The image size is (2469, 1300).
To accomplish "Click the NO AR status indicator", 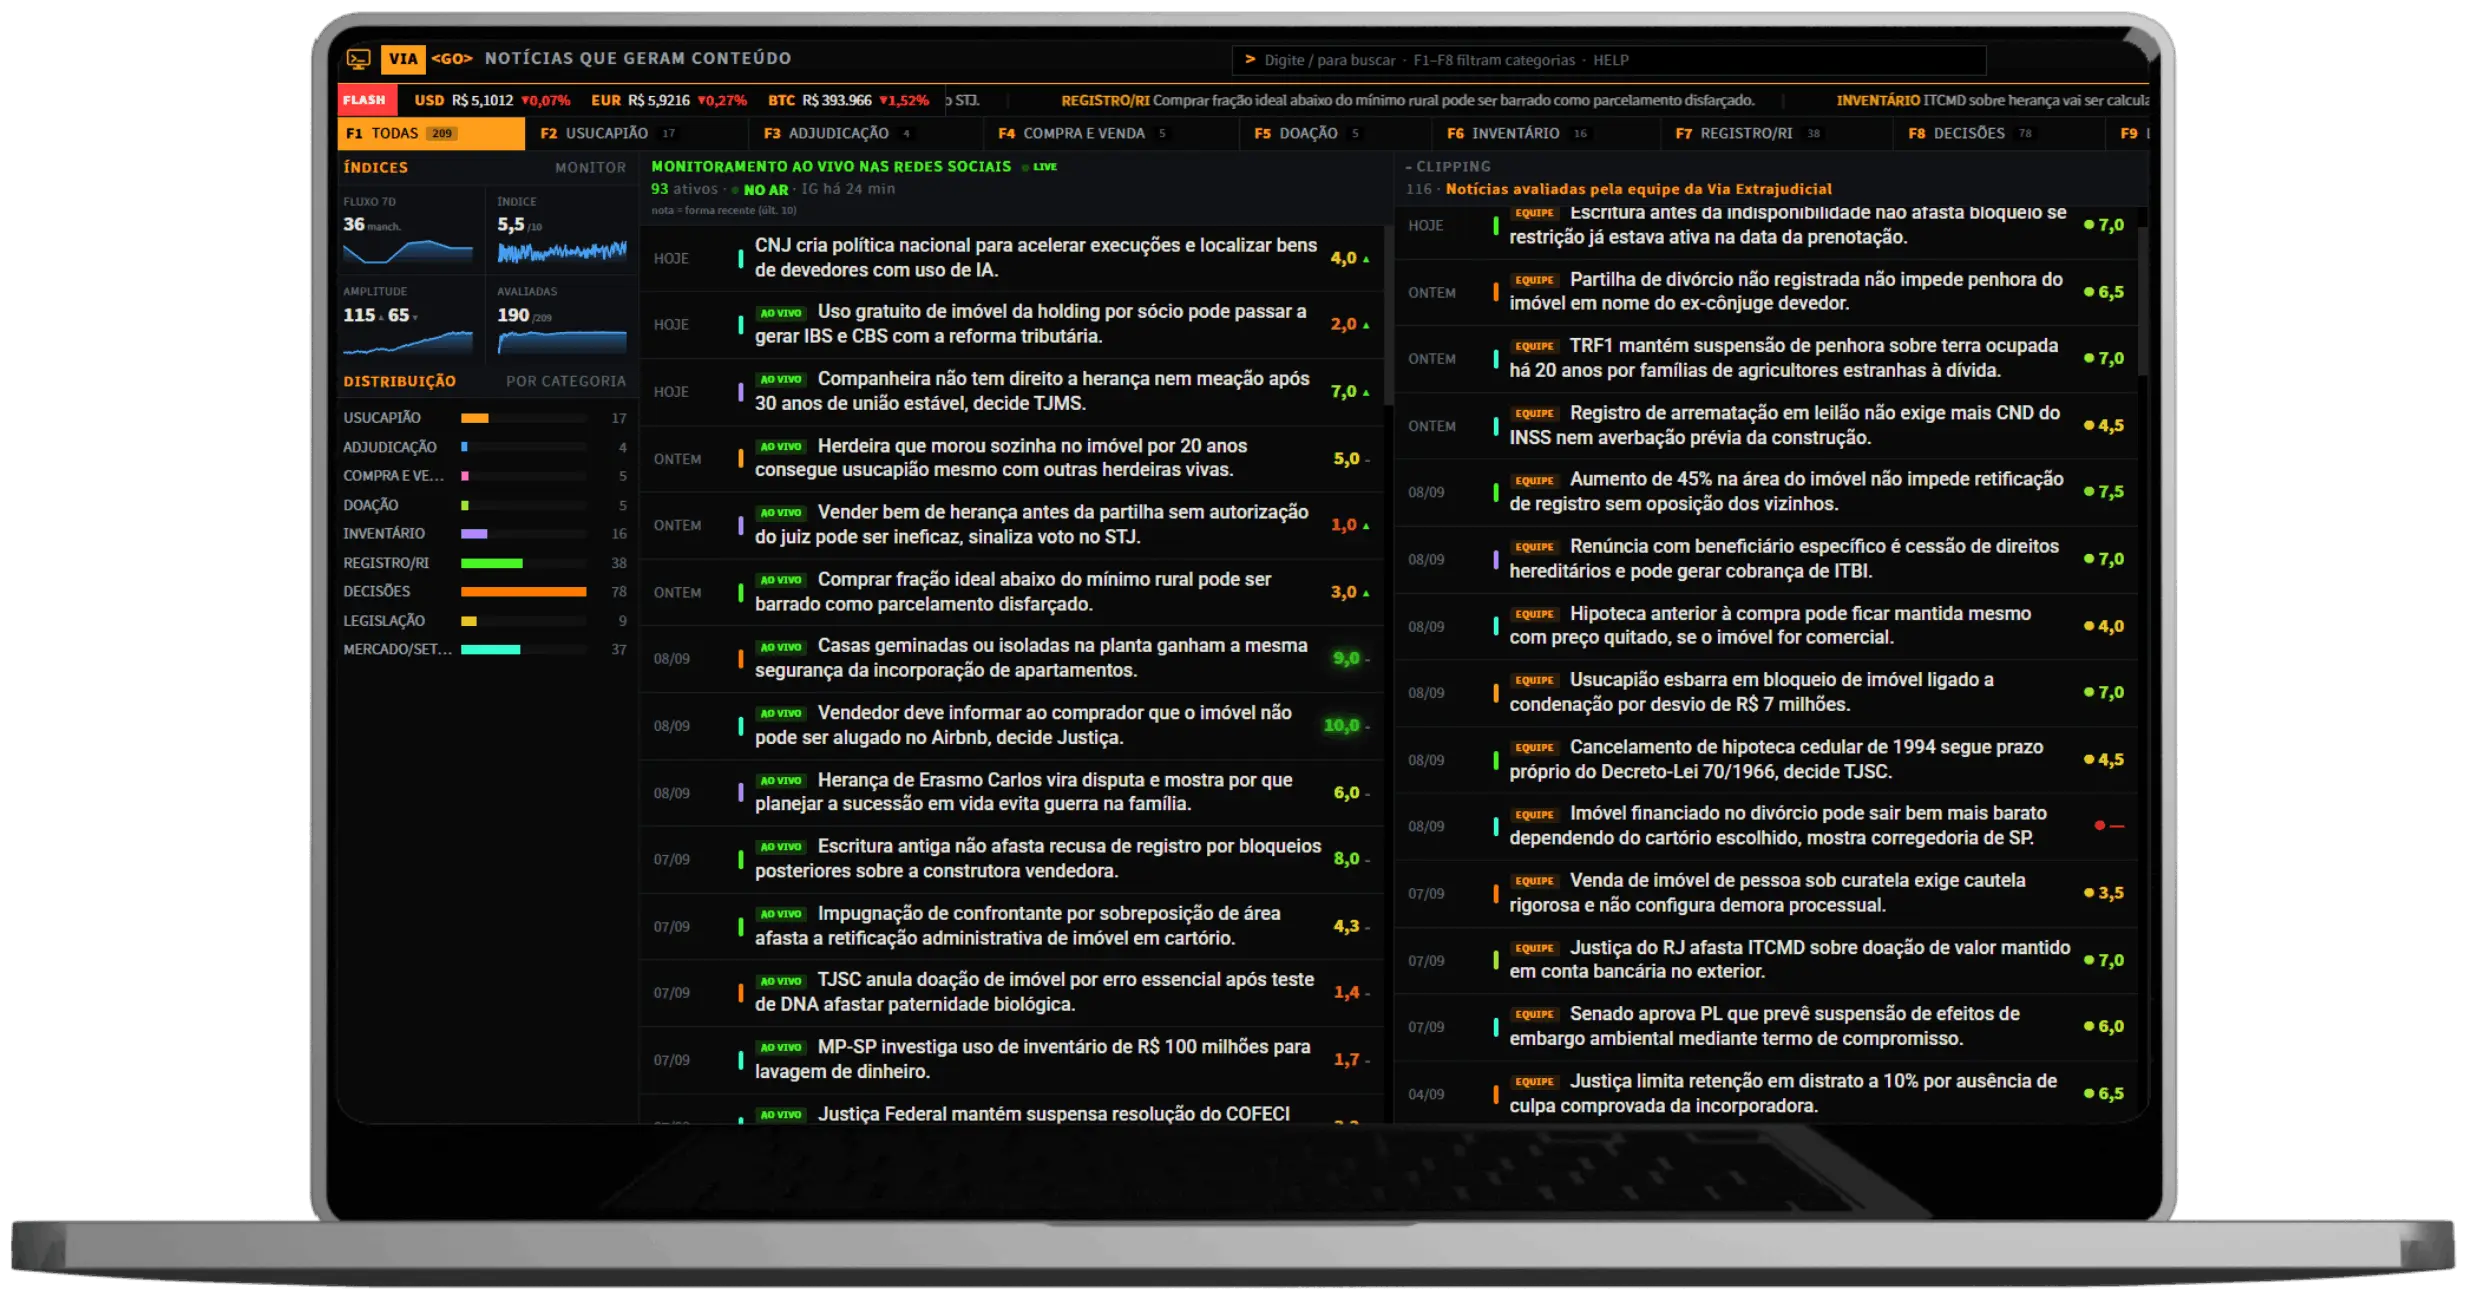I will tap(760, 189).
